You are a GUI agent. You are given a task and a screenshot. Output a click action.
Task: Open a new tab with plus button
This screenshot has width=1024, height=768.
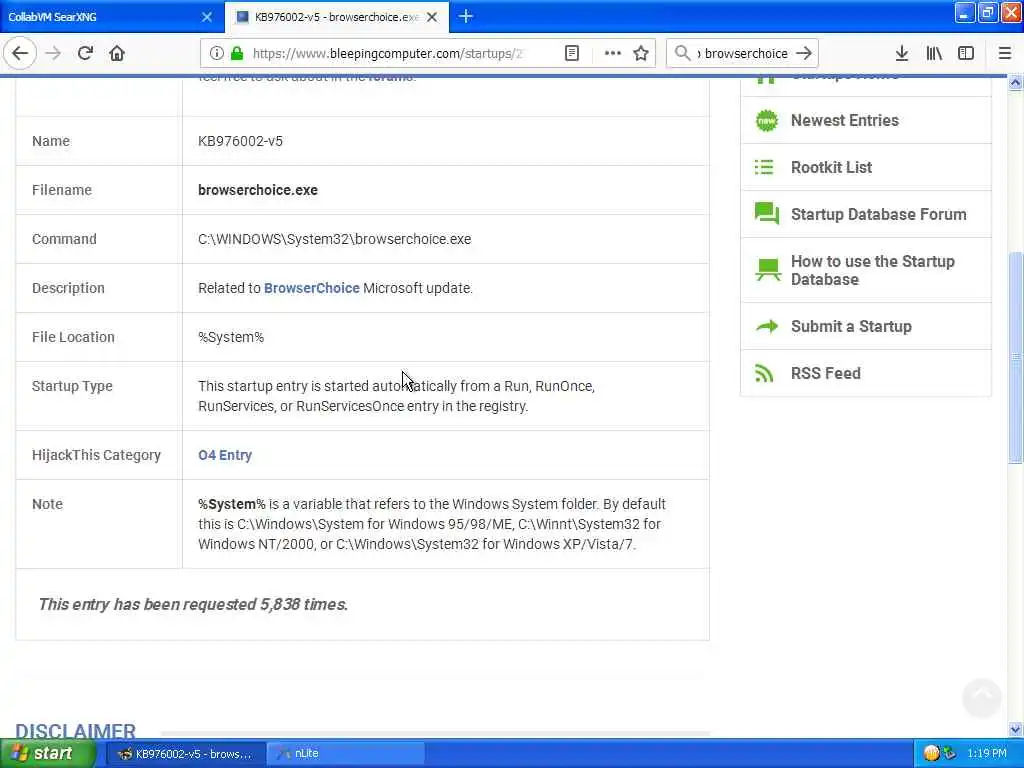point(466,16)
